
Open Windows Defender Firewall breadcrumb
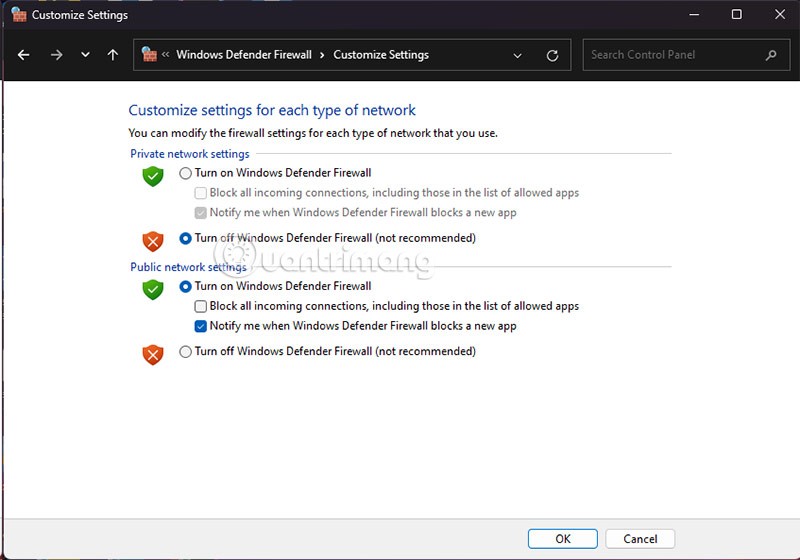[x=244, y=55]
